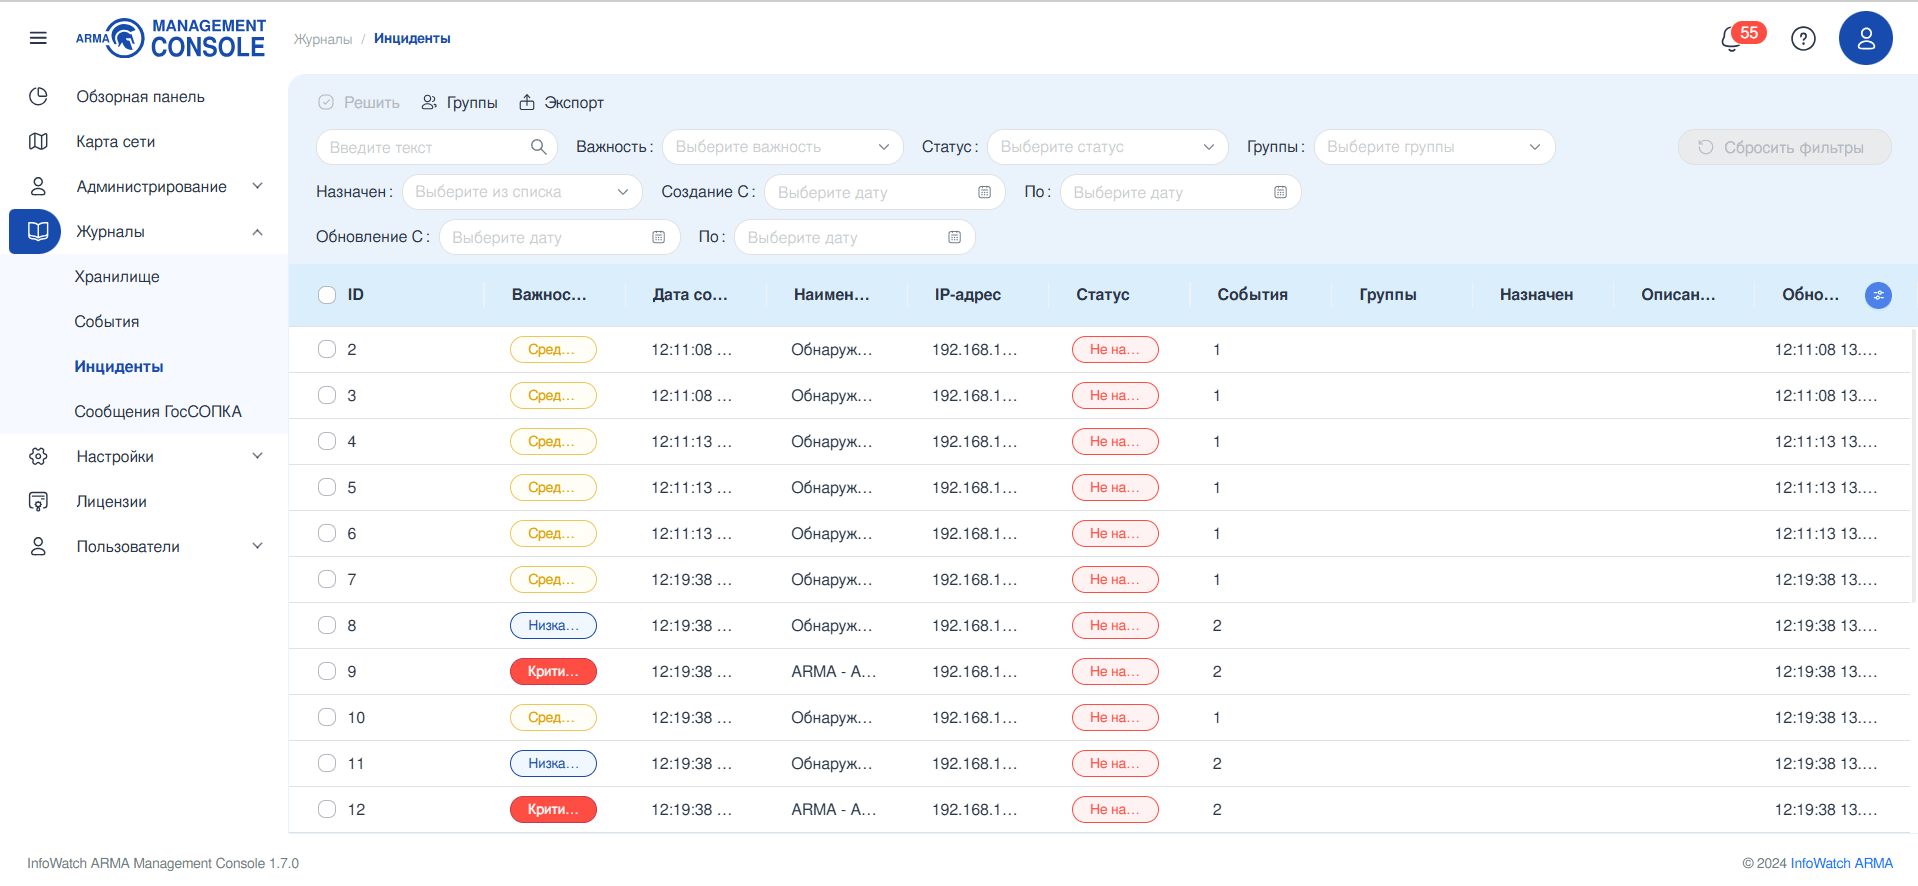Select all incidents with header checkbox
Image resolution: width=1918 pixels, height=886 pixels.
(x=327, y=295)
